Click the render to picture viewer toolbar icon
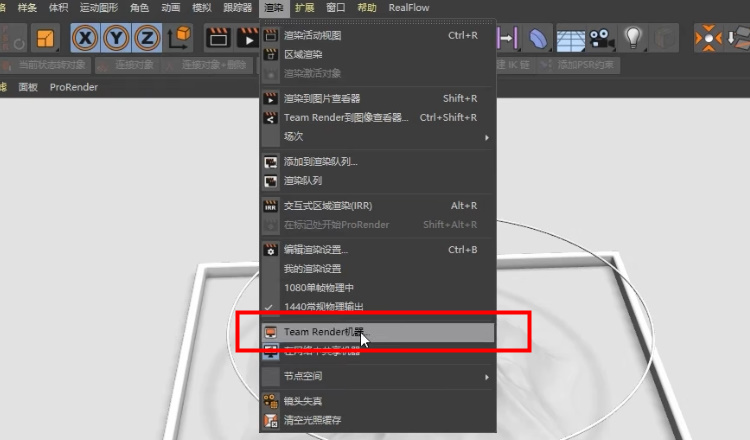The width and height of the screenshot is (750, 440). [x=248, y=38]
